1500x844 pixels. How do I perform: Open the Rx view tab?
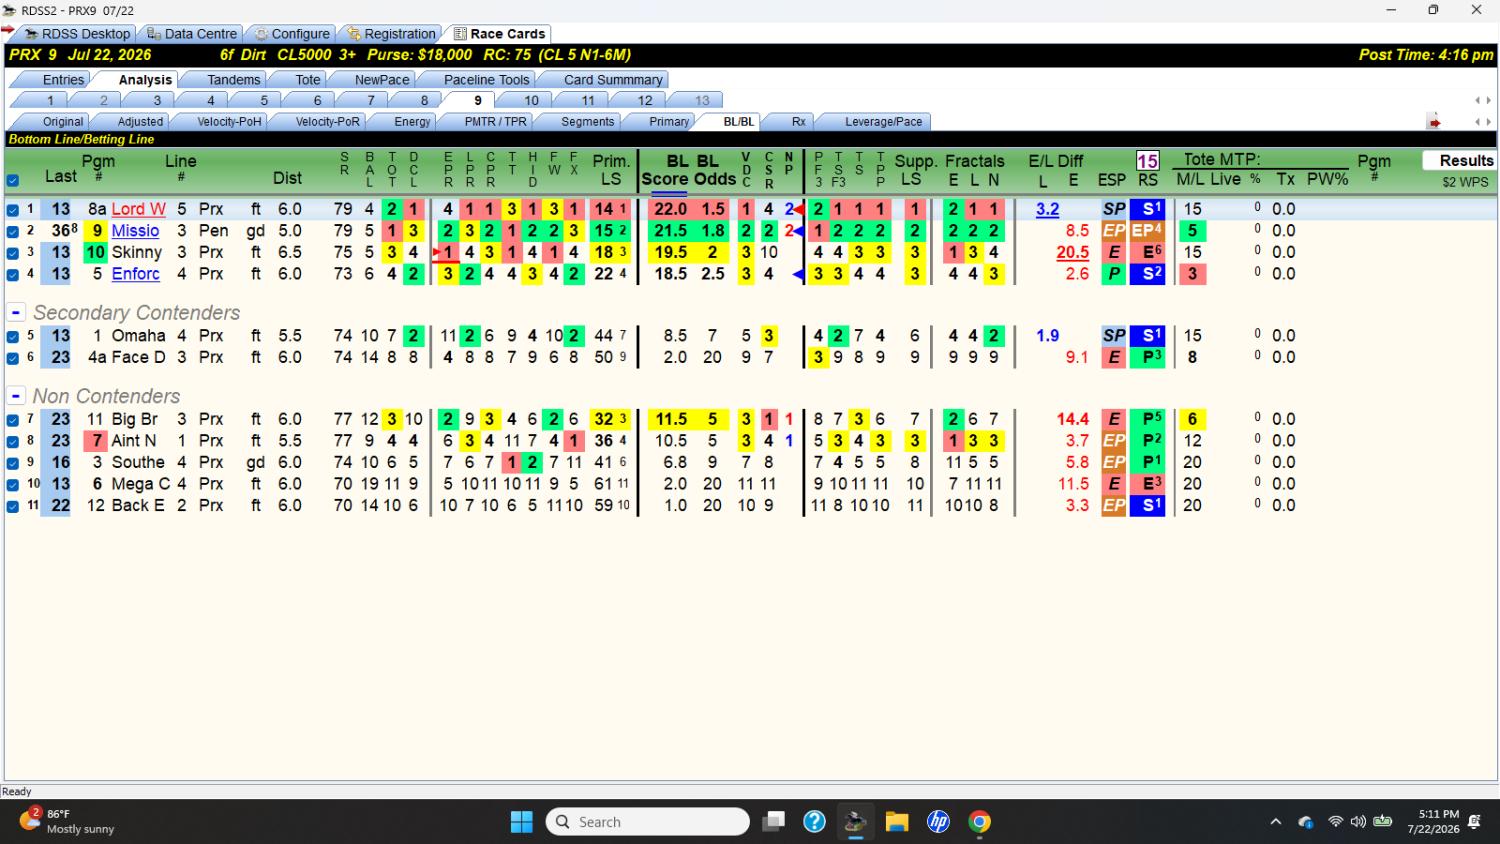[x=798, y=121]
